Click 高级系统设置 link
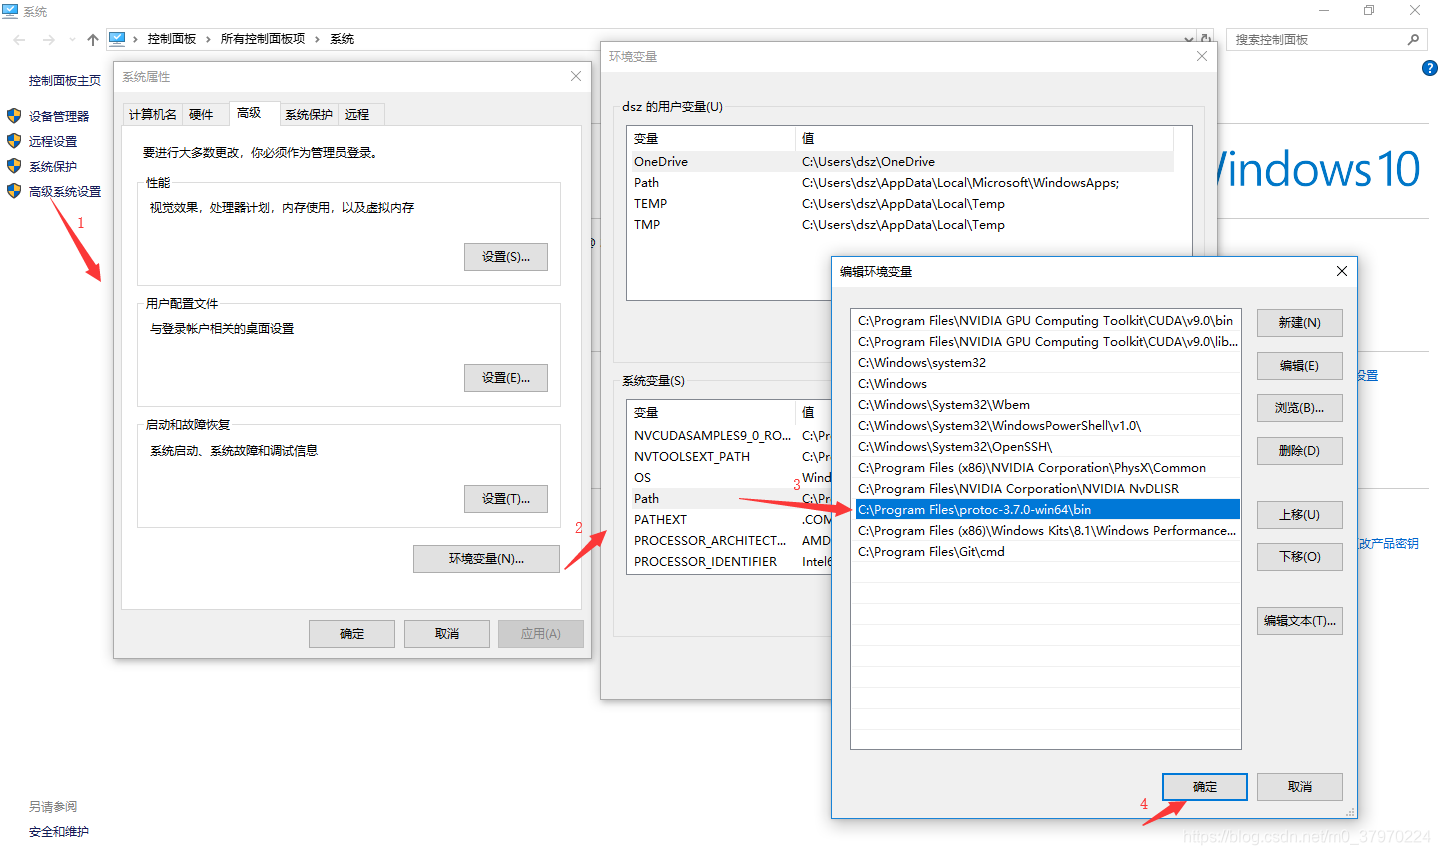This screenshot has width=1440, height=855. 65,191
